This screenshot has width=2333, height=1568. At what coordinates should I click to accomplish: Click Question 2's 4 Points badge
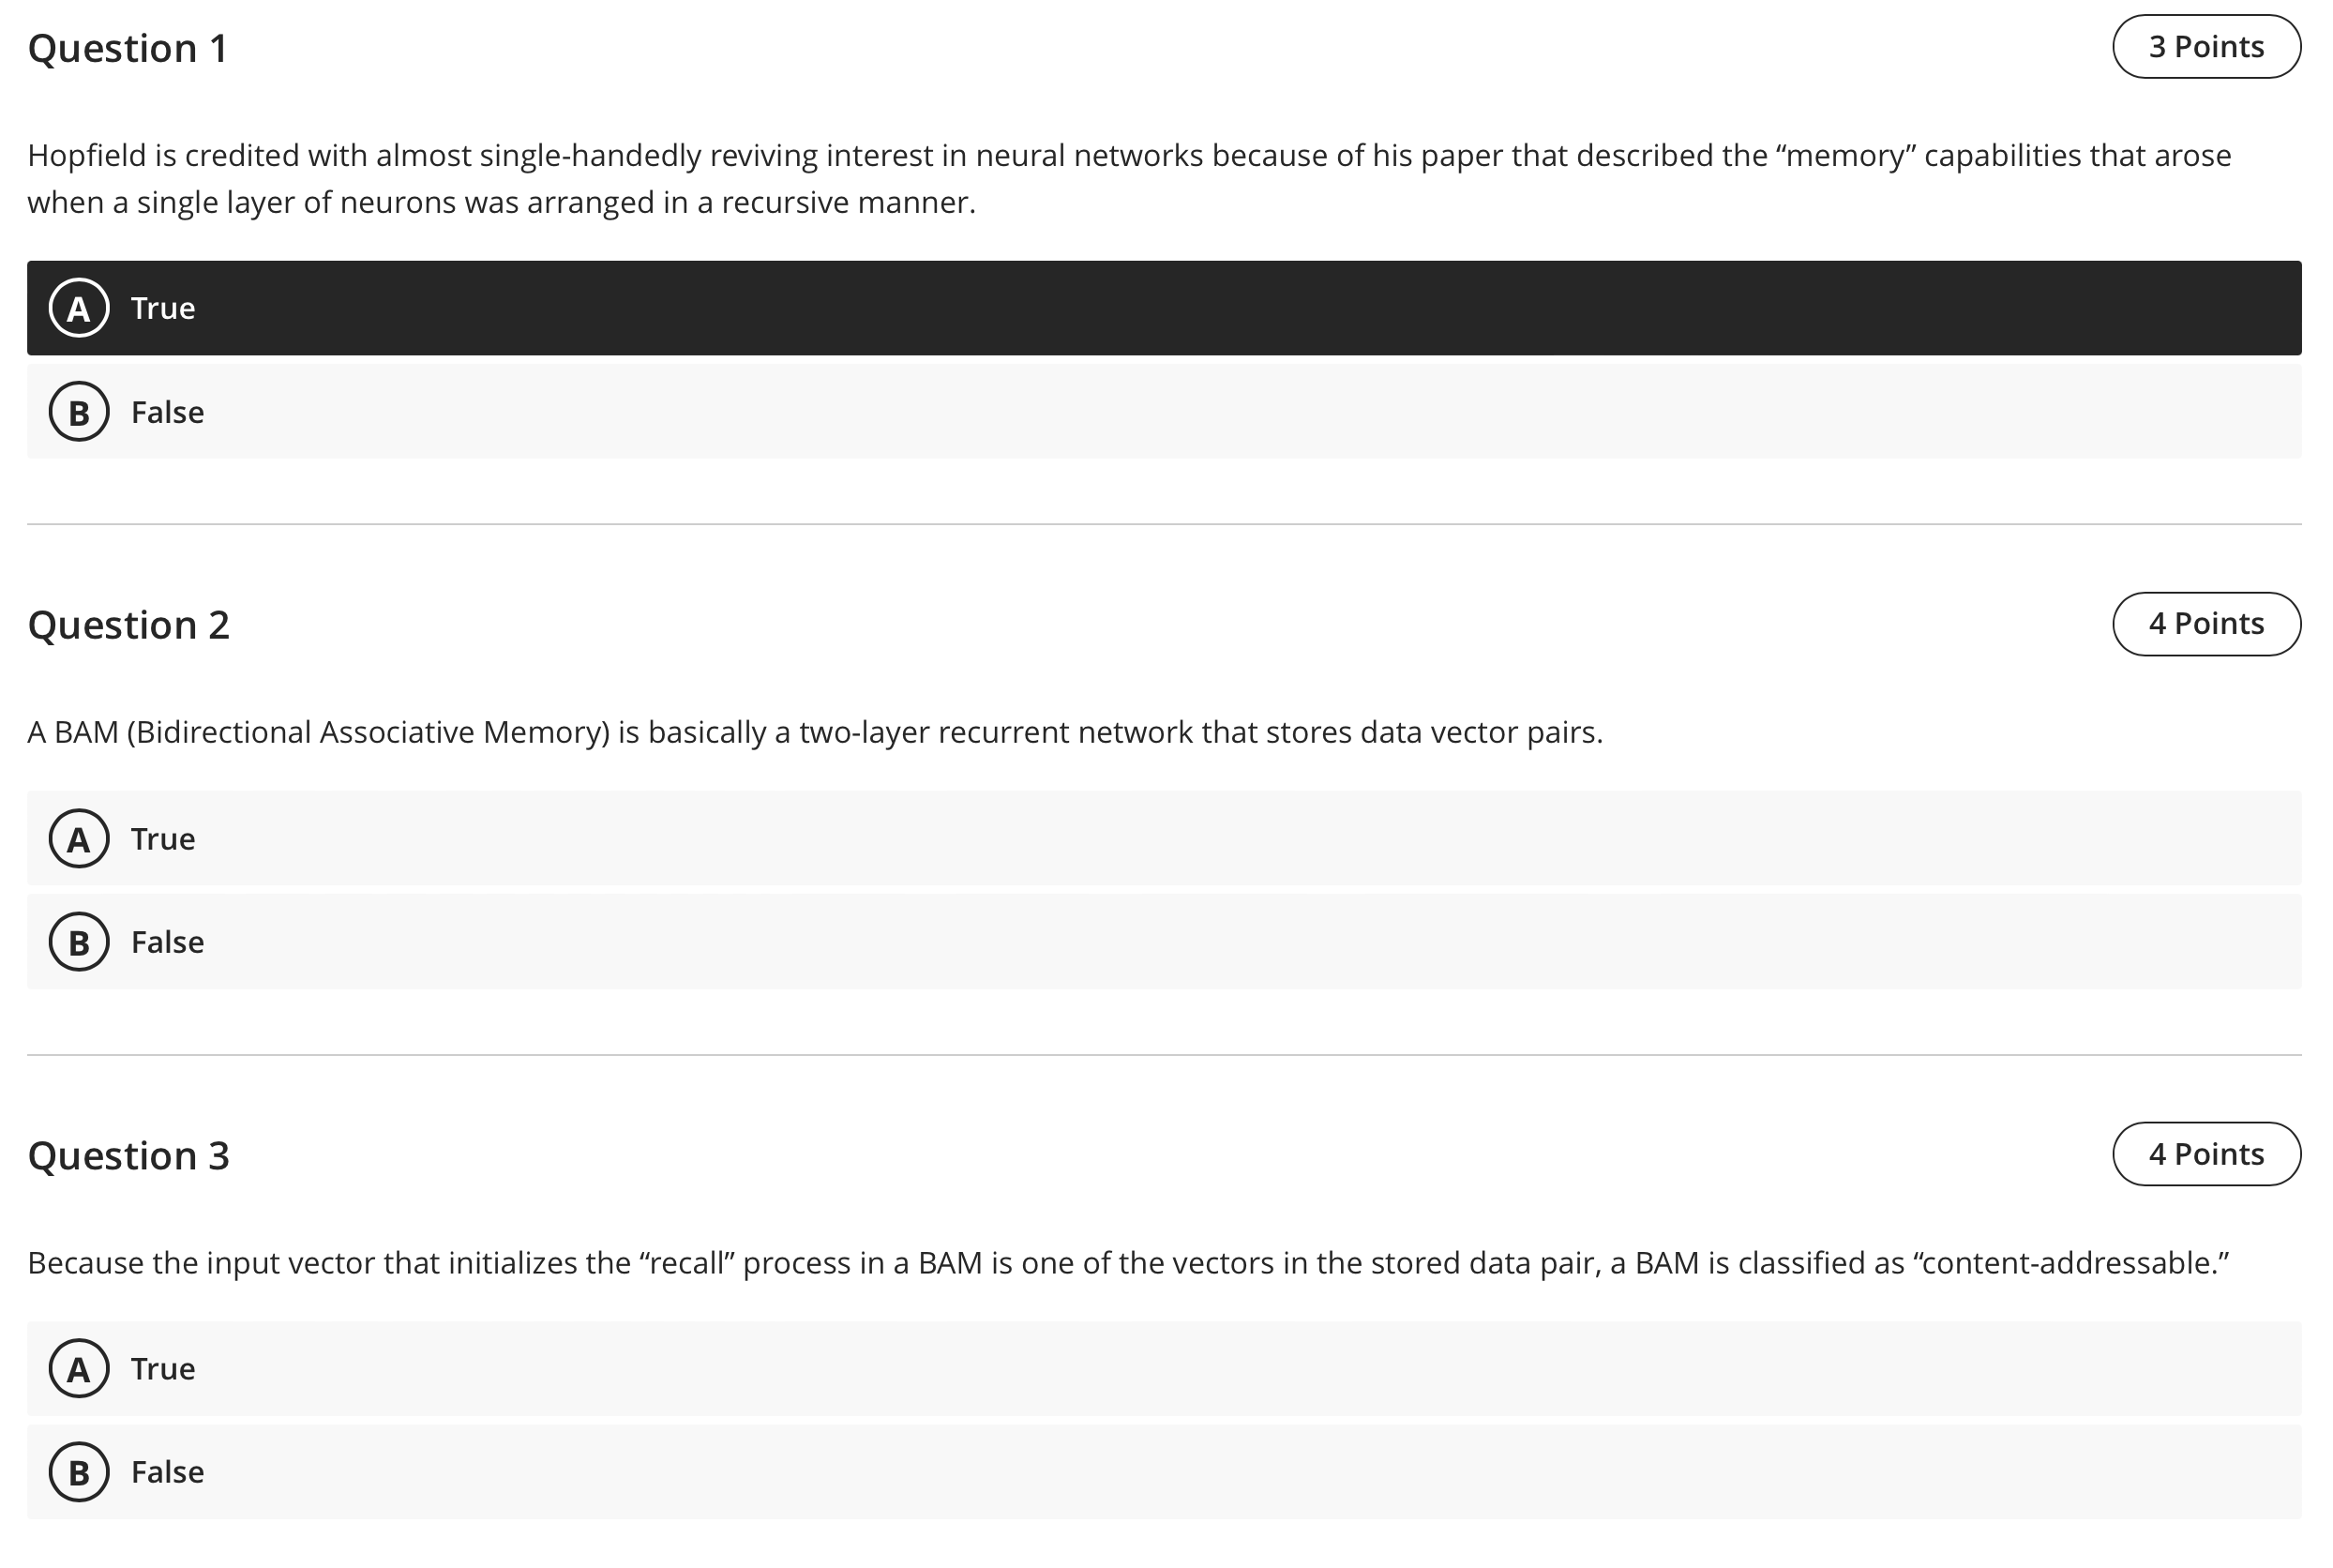2206,624
